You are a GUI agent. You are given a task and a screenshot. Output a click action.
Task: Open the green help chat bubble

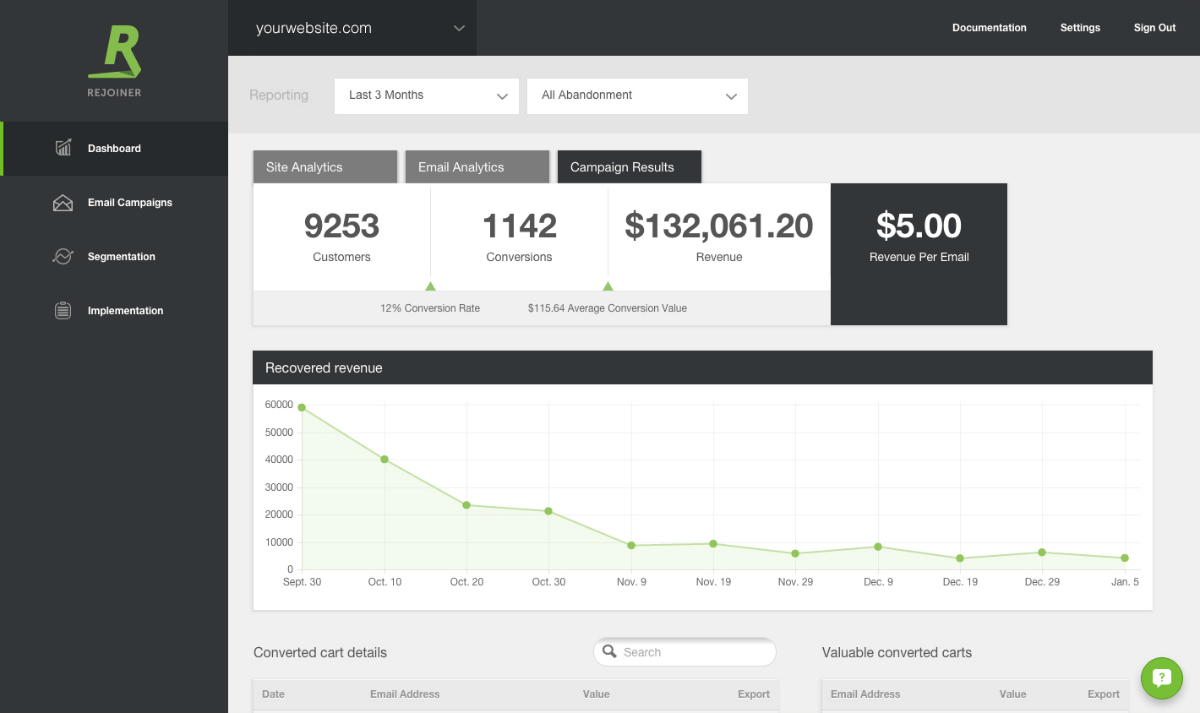click(x=1161, y=677)
